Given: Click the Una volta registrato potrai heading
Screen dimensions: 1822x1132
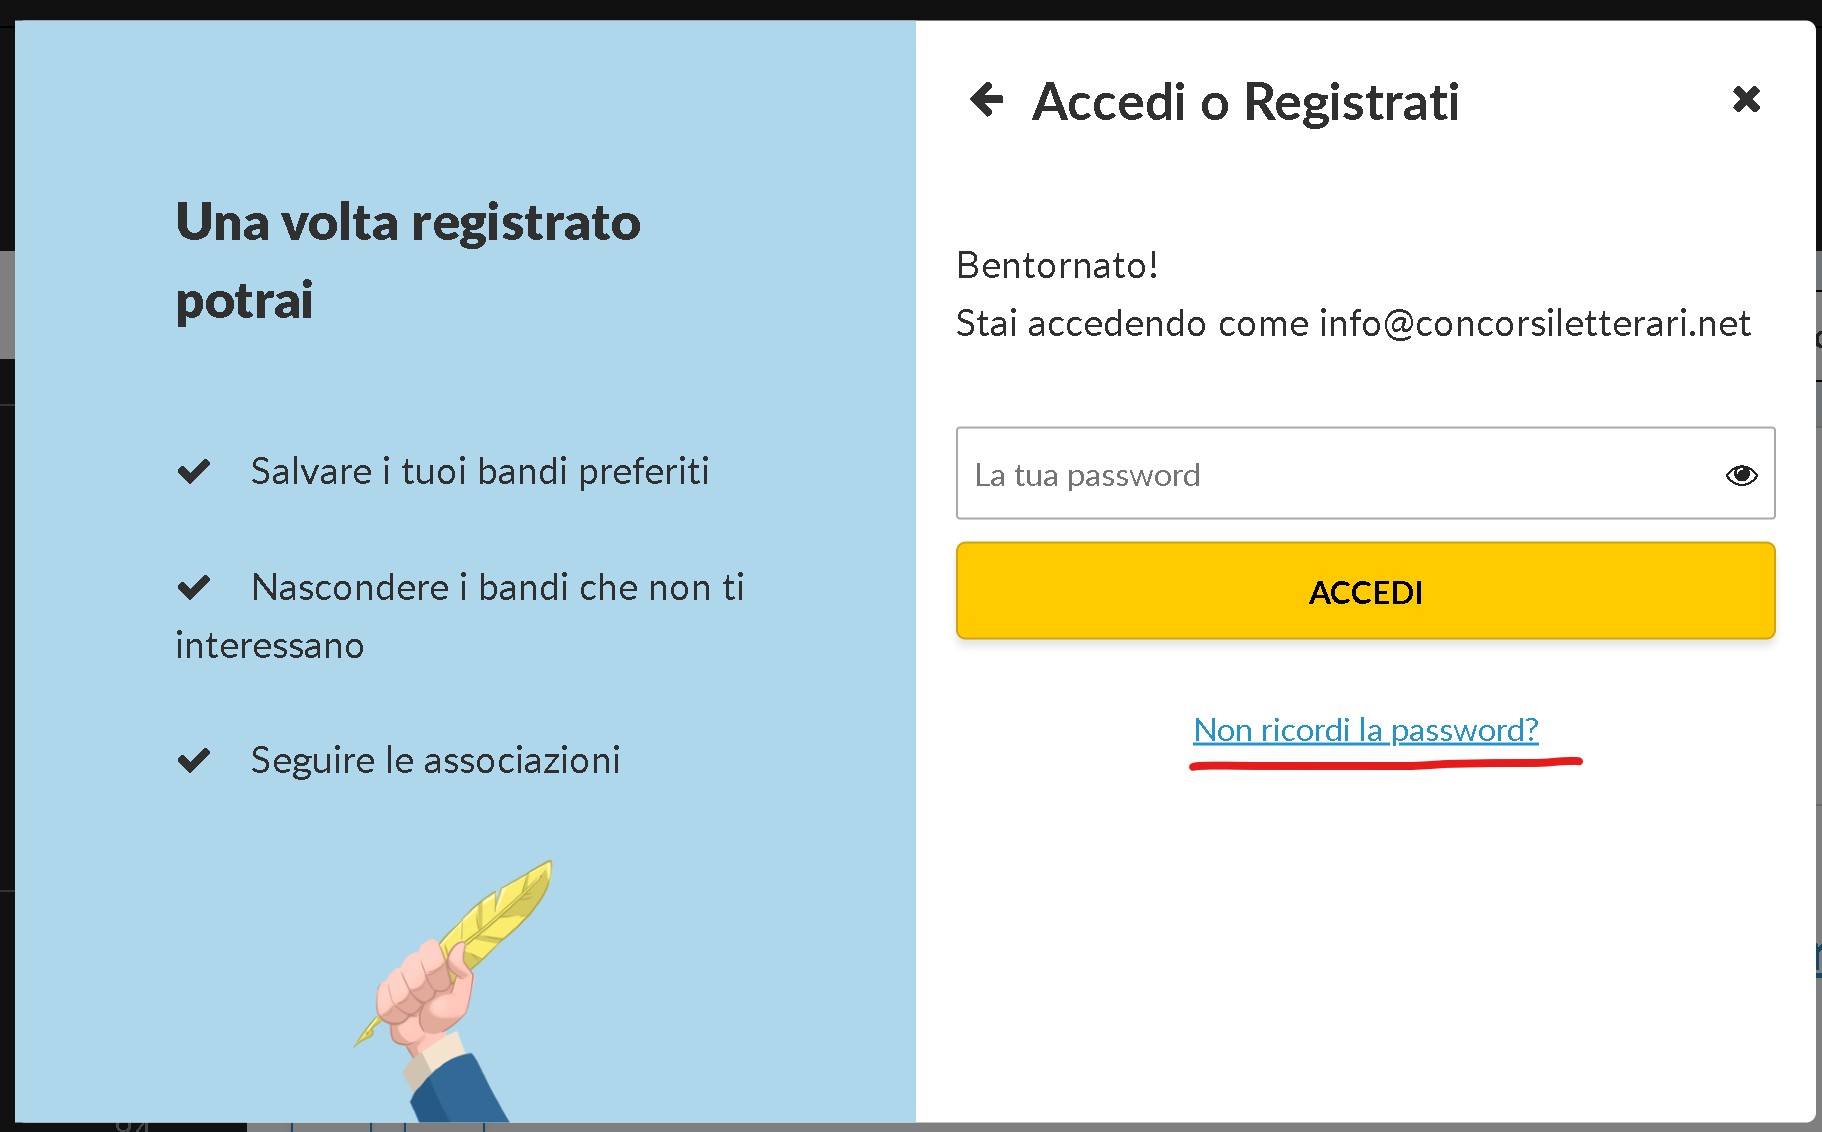Looking at the screenshot, I should coord(408,260).
